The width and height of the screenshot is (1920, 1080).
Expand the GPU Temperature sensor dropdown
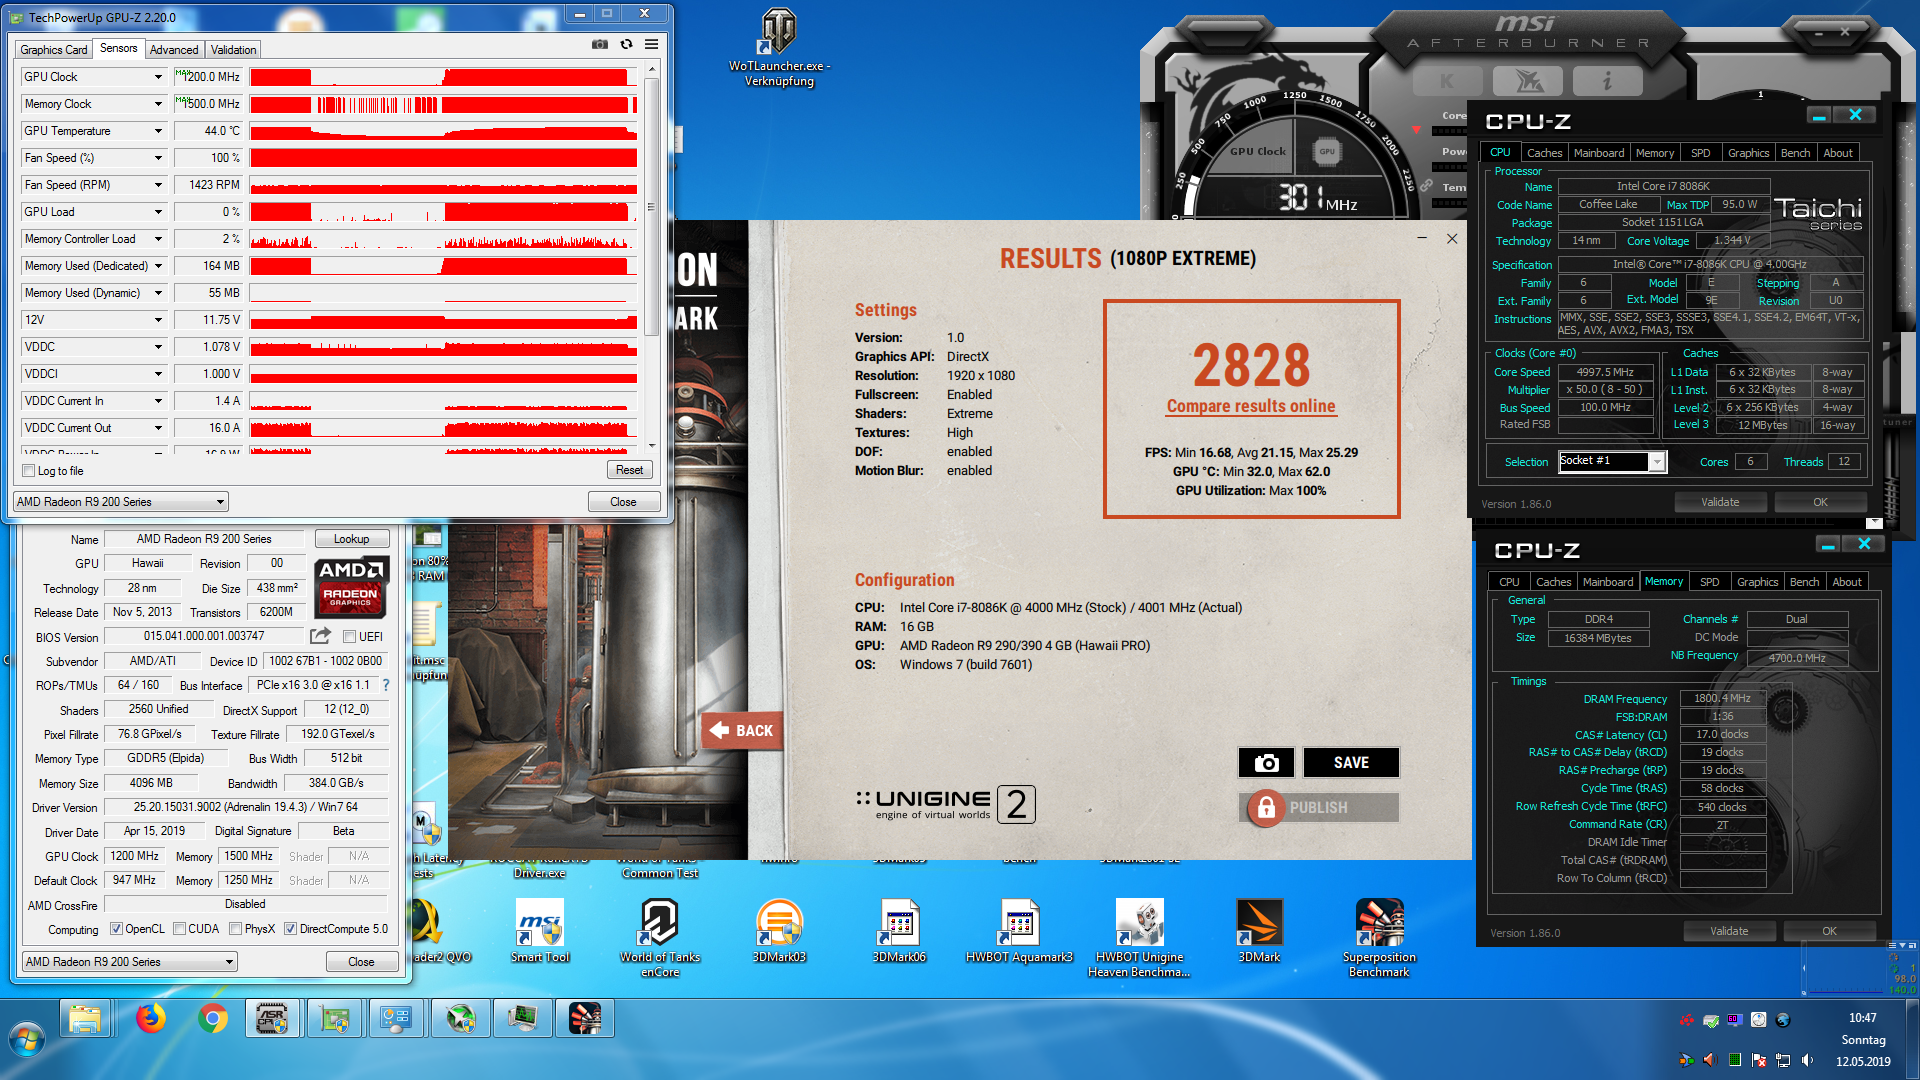click(x=158, y=131)
